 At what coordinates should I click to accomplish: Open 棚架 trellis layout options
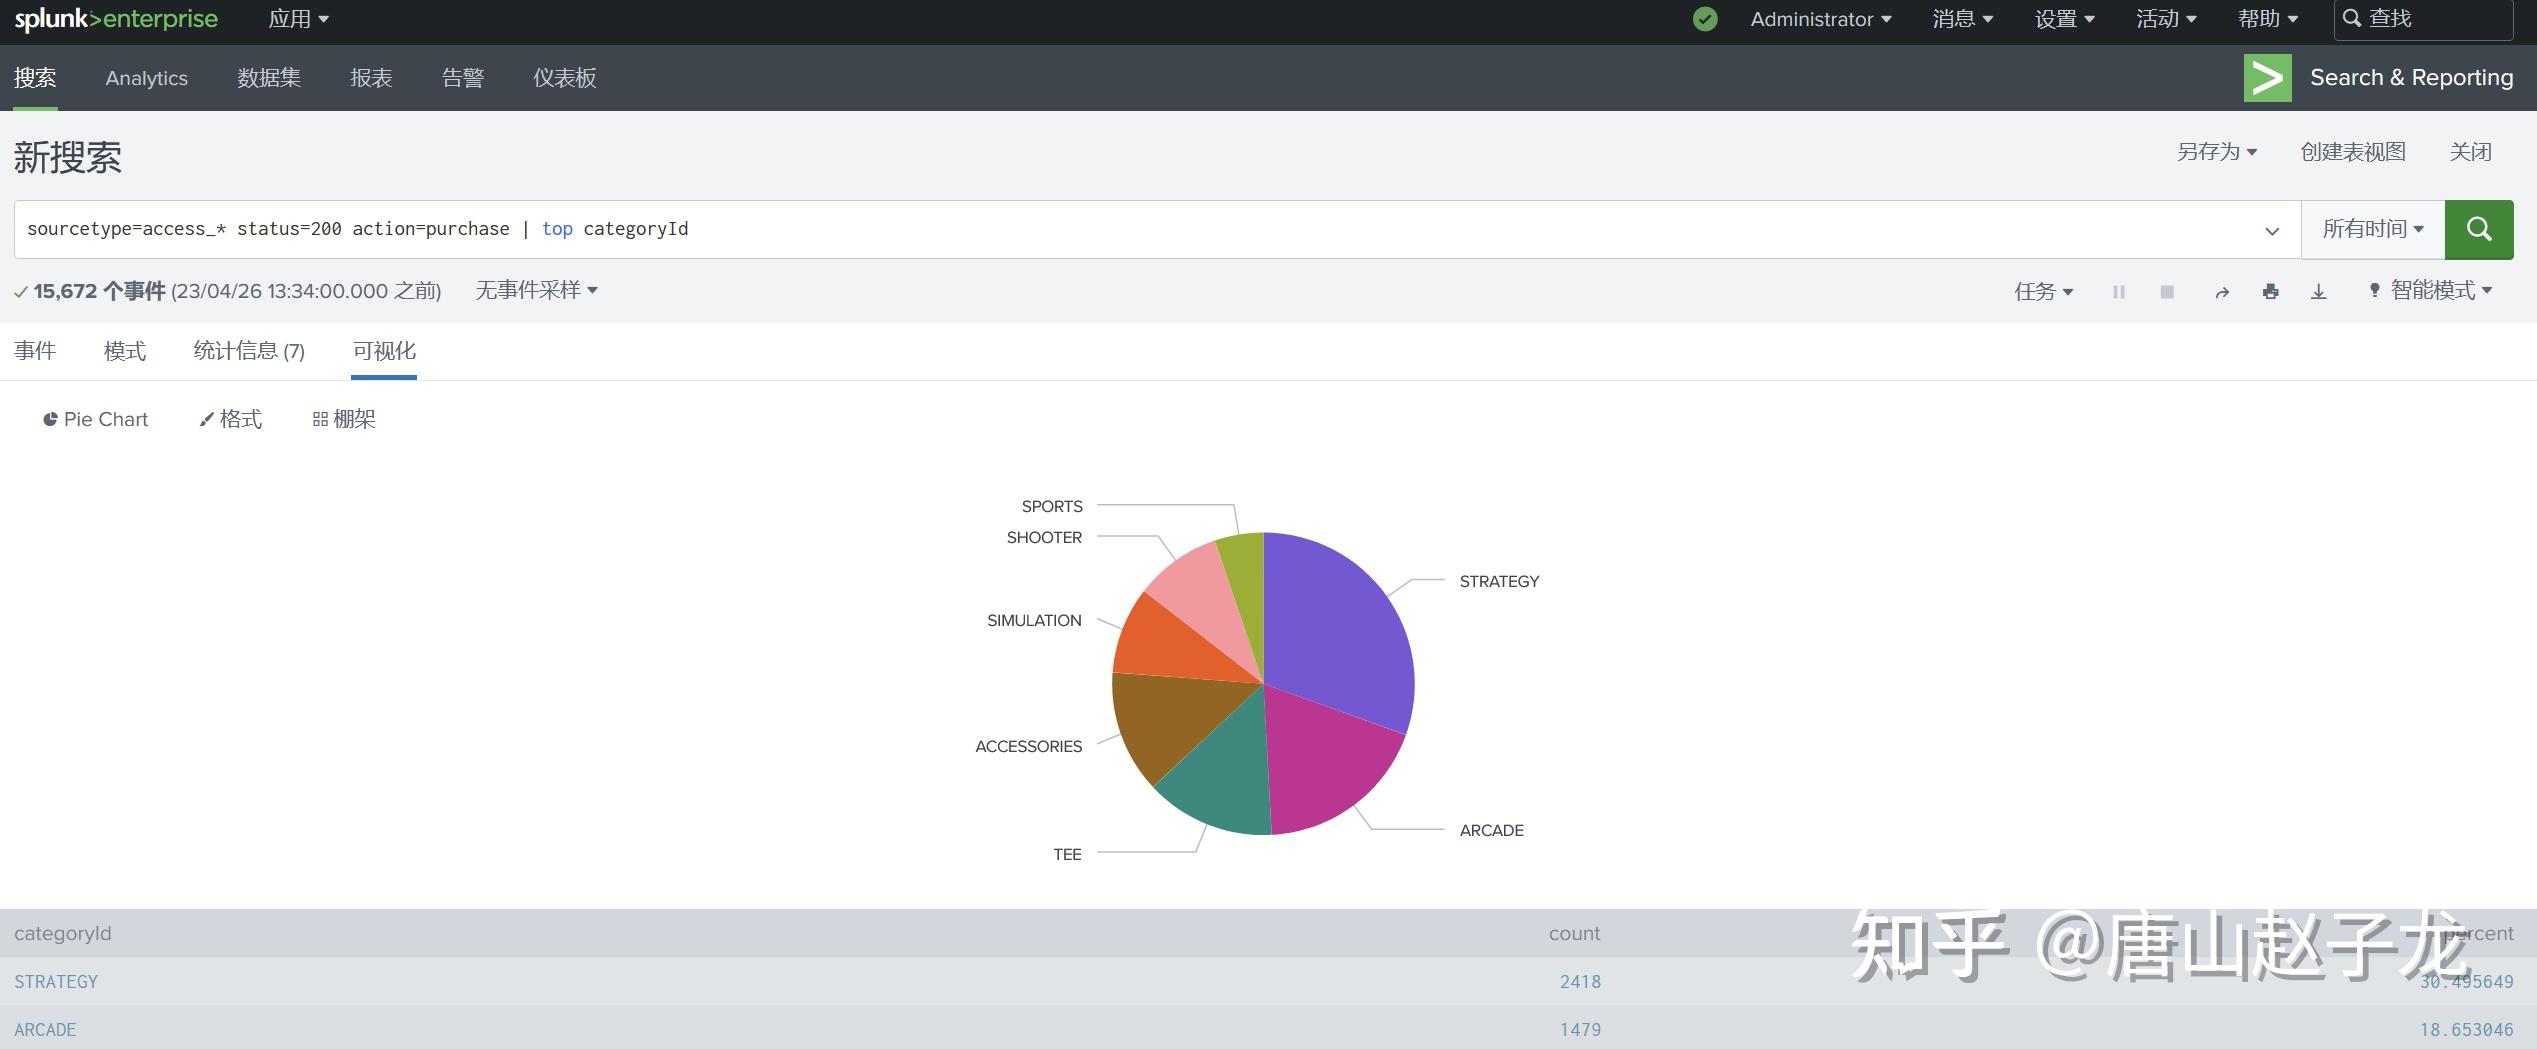pyautogui.click(x=344, y=419)
